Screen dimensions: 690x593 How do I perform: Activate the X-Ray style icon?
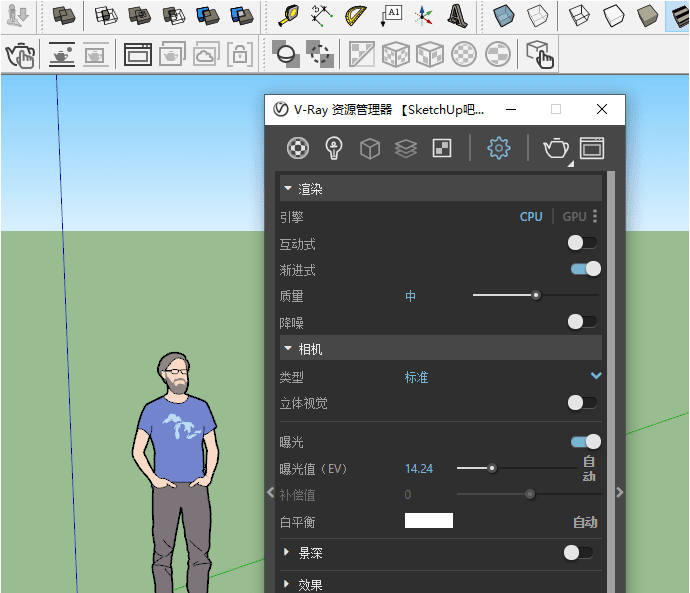[503, 16]
